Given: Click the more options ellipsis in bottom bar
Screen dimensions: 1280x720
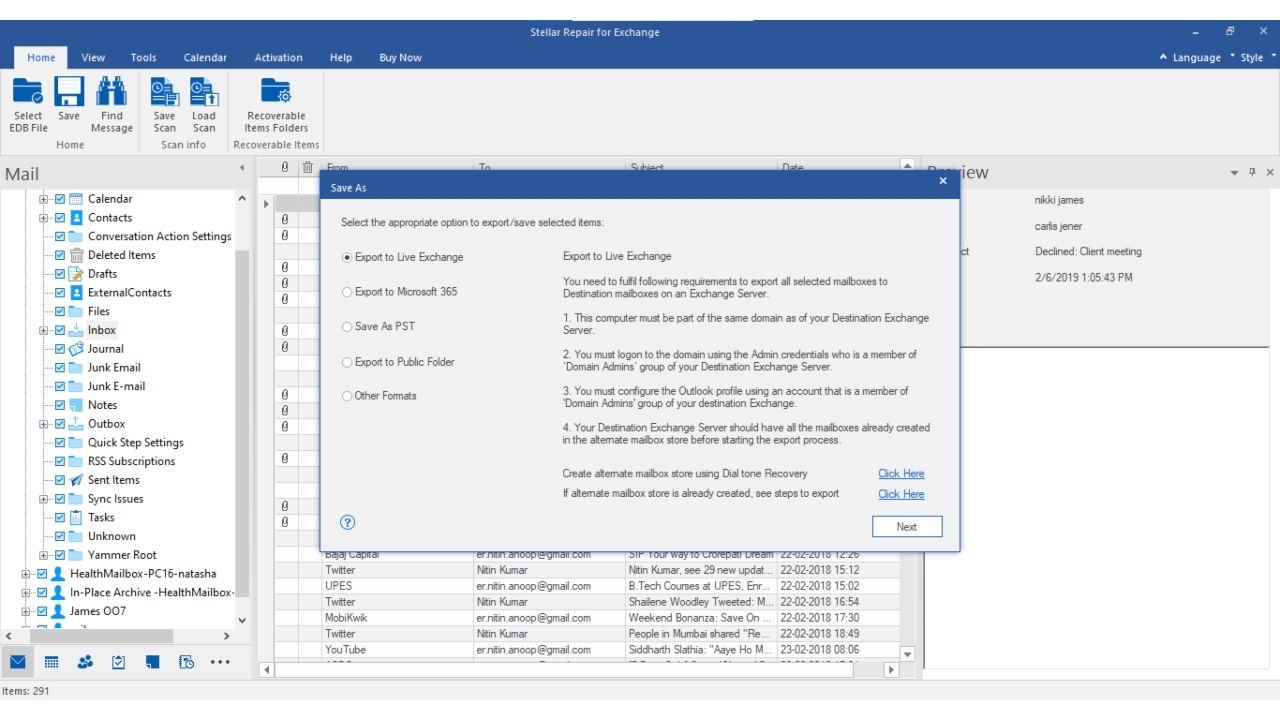Looking at the screenshot, I should click(x=220, y=662).
